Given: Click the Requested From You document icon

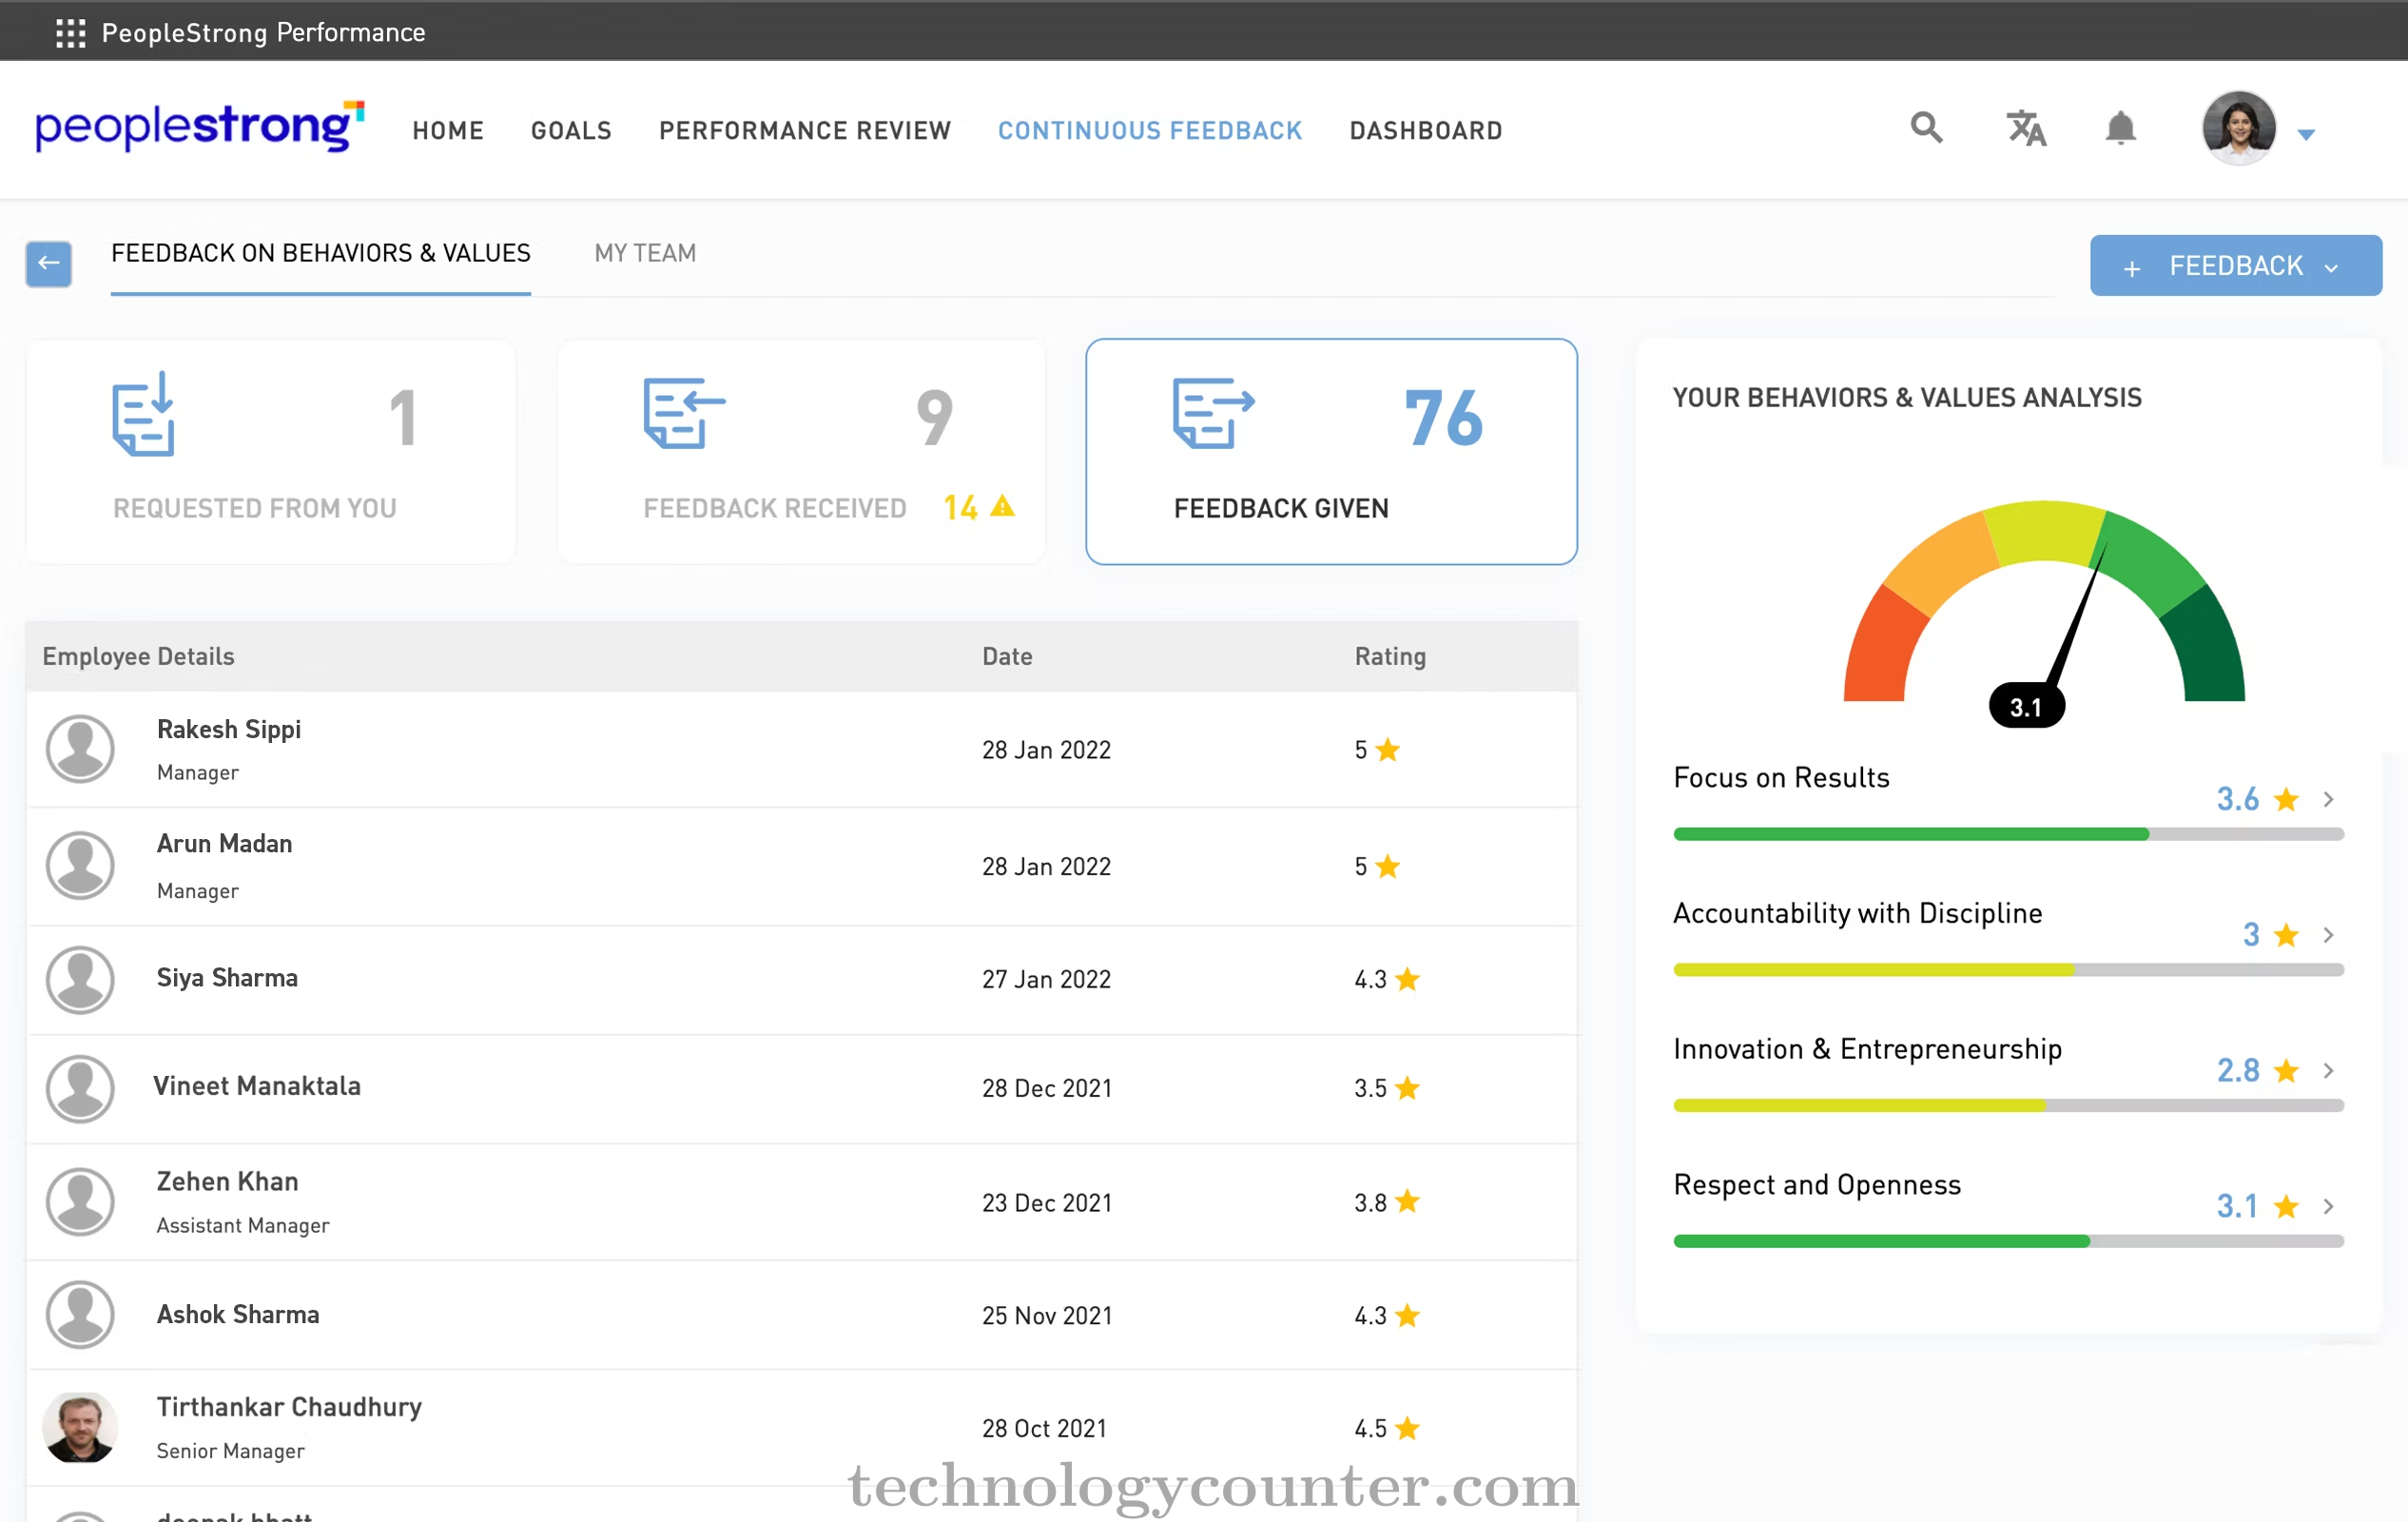Looking at the screenshot, I should (x=144, y=414).
